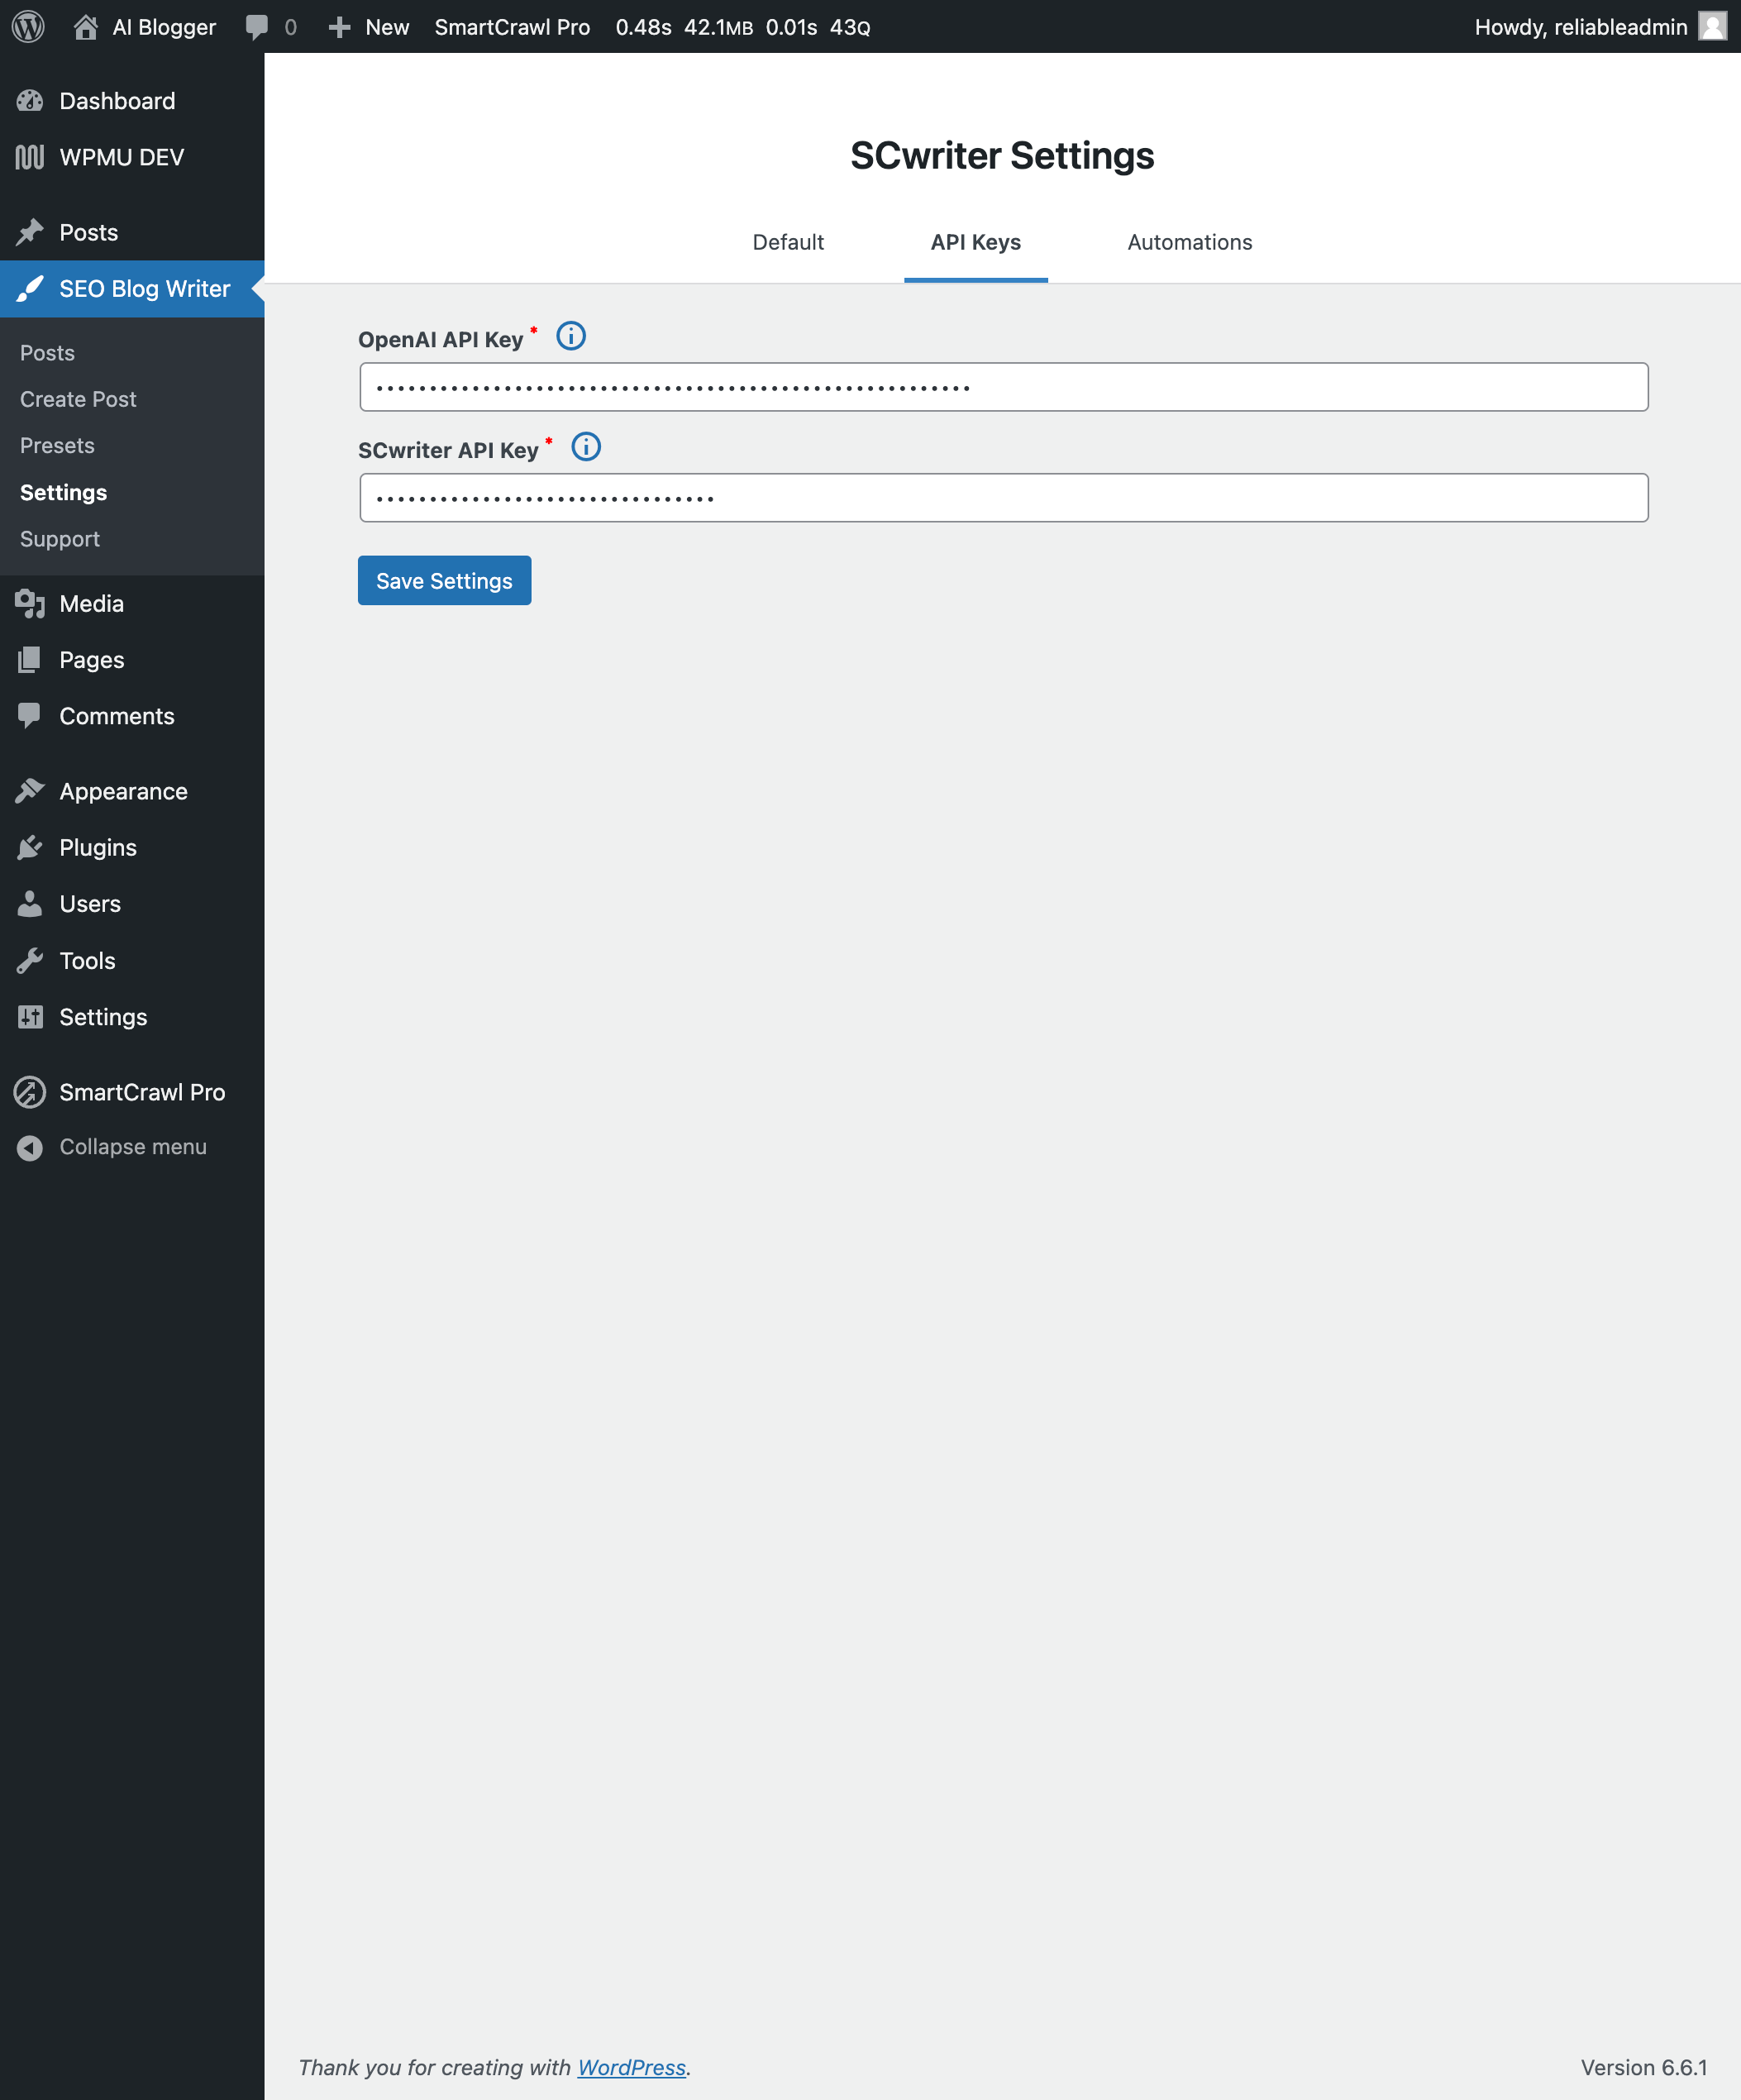Viewport: 1741px width, 2100px height.
Task: Click the SEO Blog Writer brush icon
Action: (x=30, y=288)
